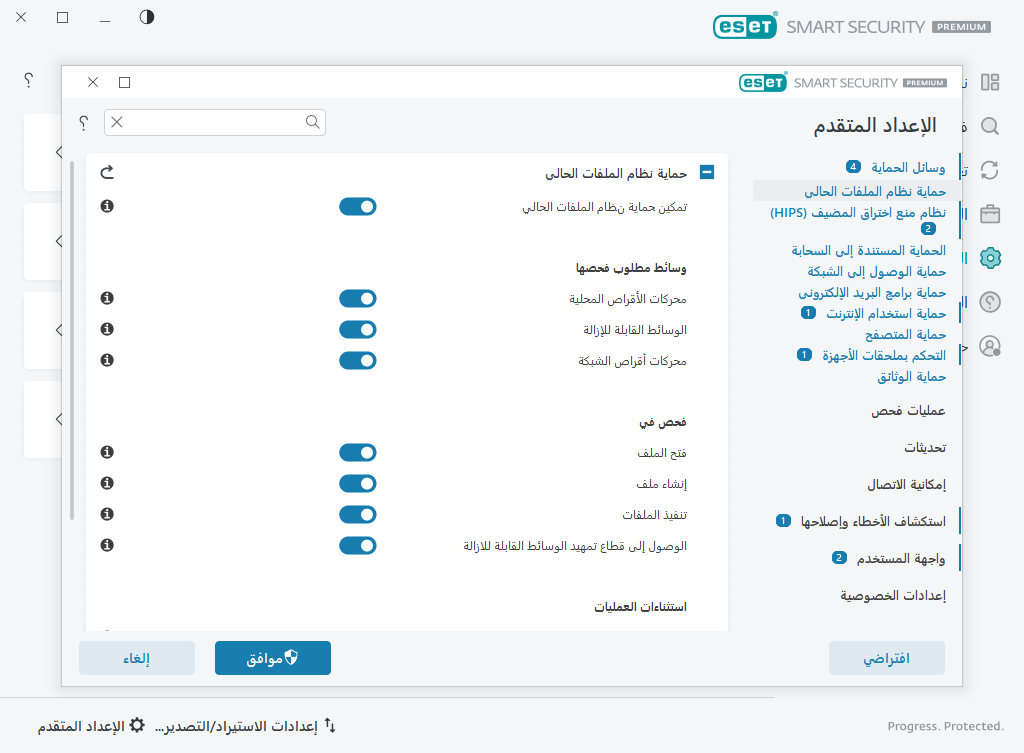Click the Update refresh icon in right sidebar
Screen dimensions: 1024x753
click(x=990, y=169)
